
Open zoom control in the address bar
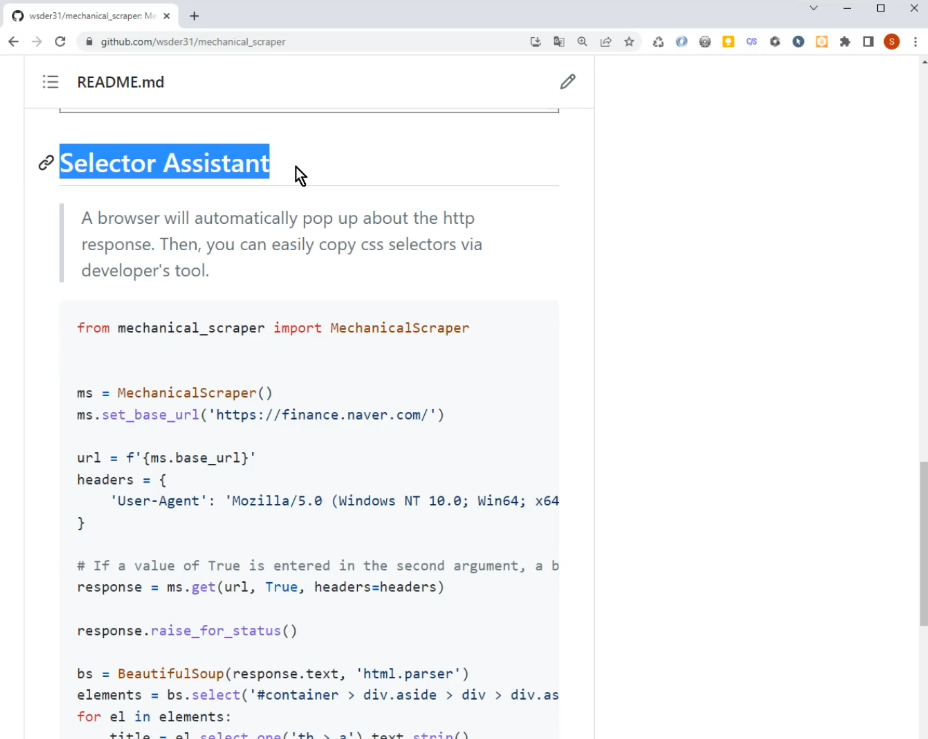[x=582, y=41]
